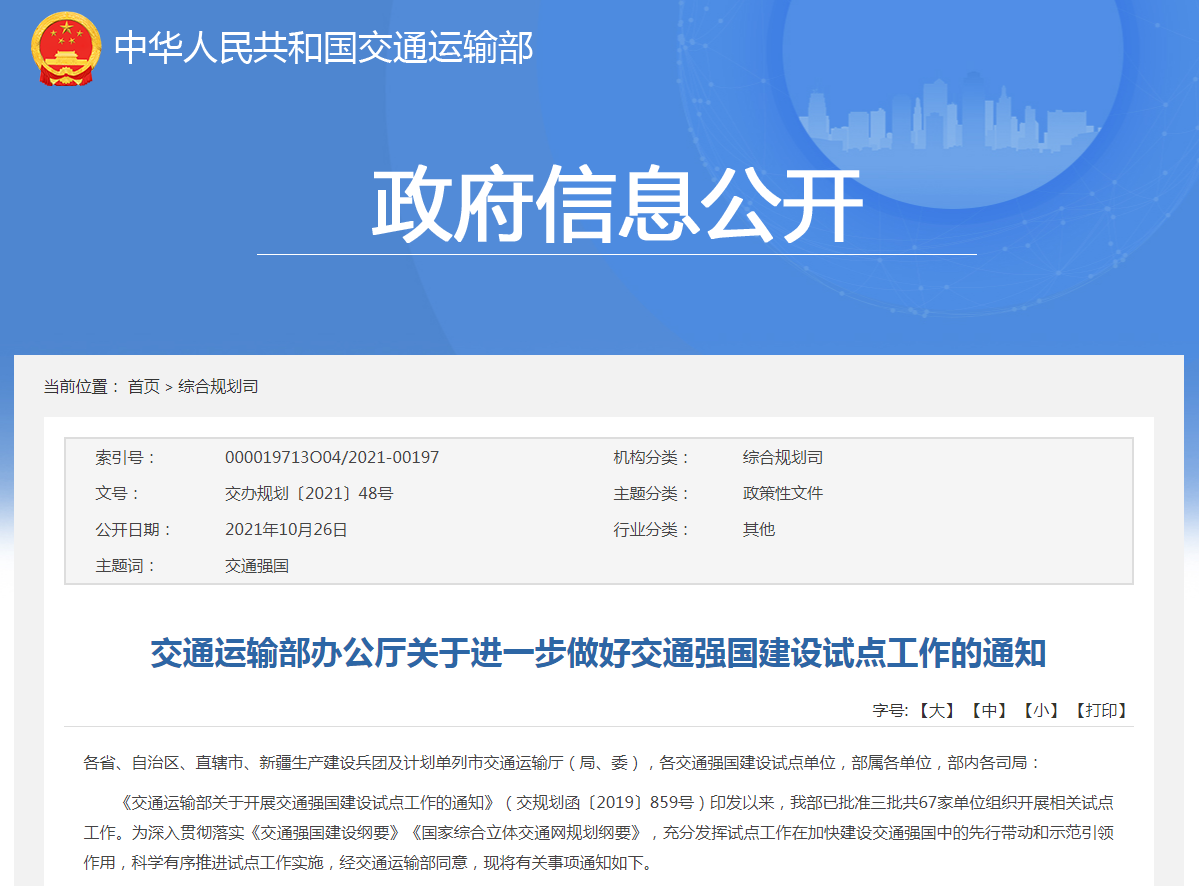Select 其他 industry category value
This screenshot has height=886, width=1199.
coord(759,530)
